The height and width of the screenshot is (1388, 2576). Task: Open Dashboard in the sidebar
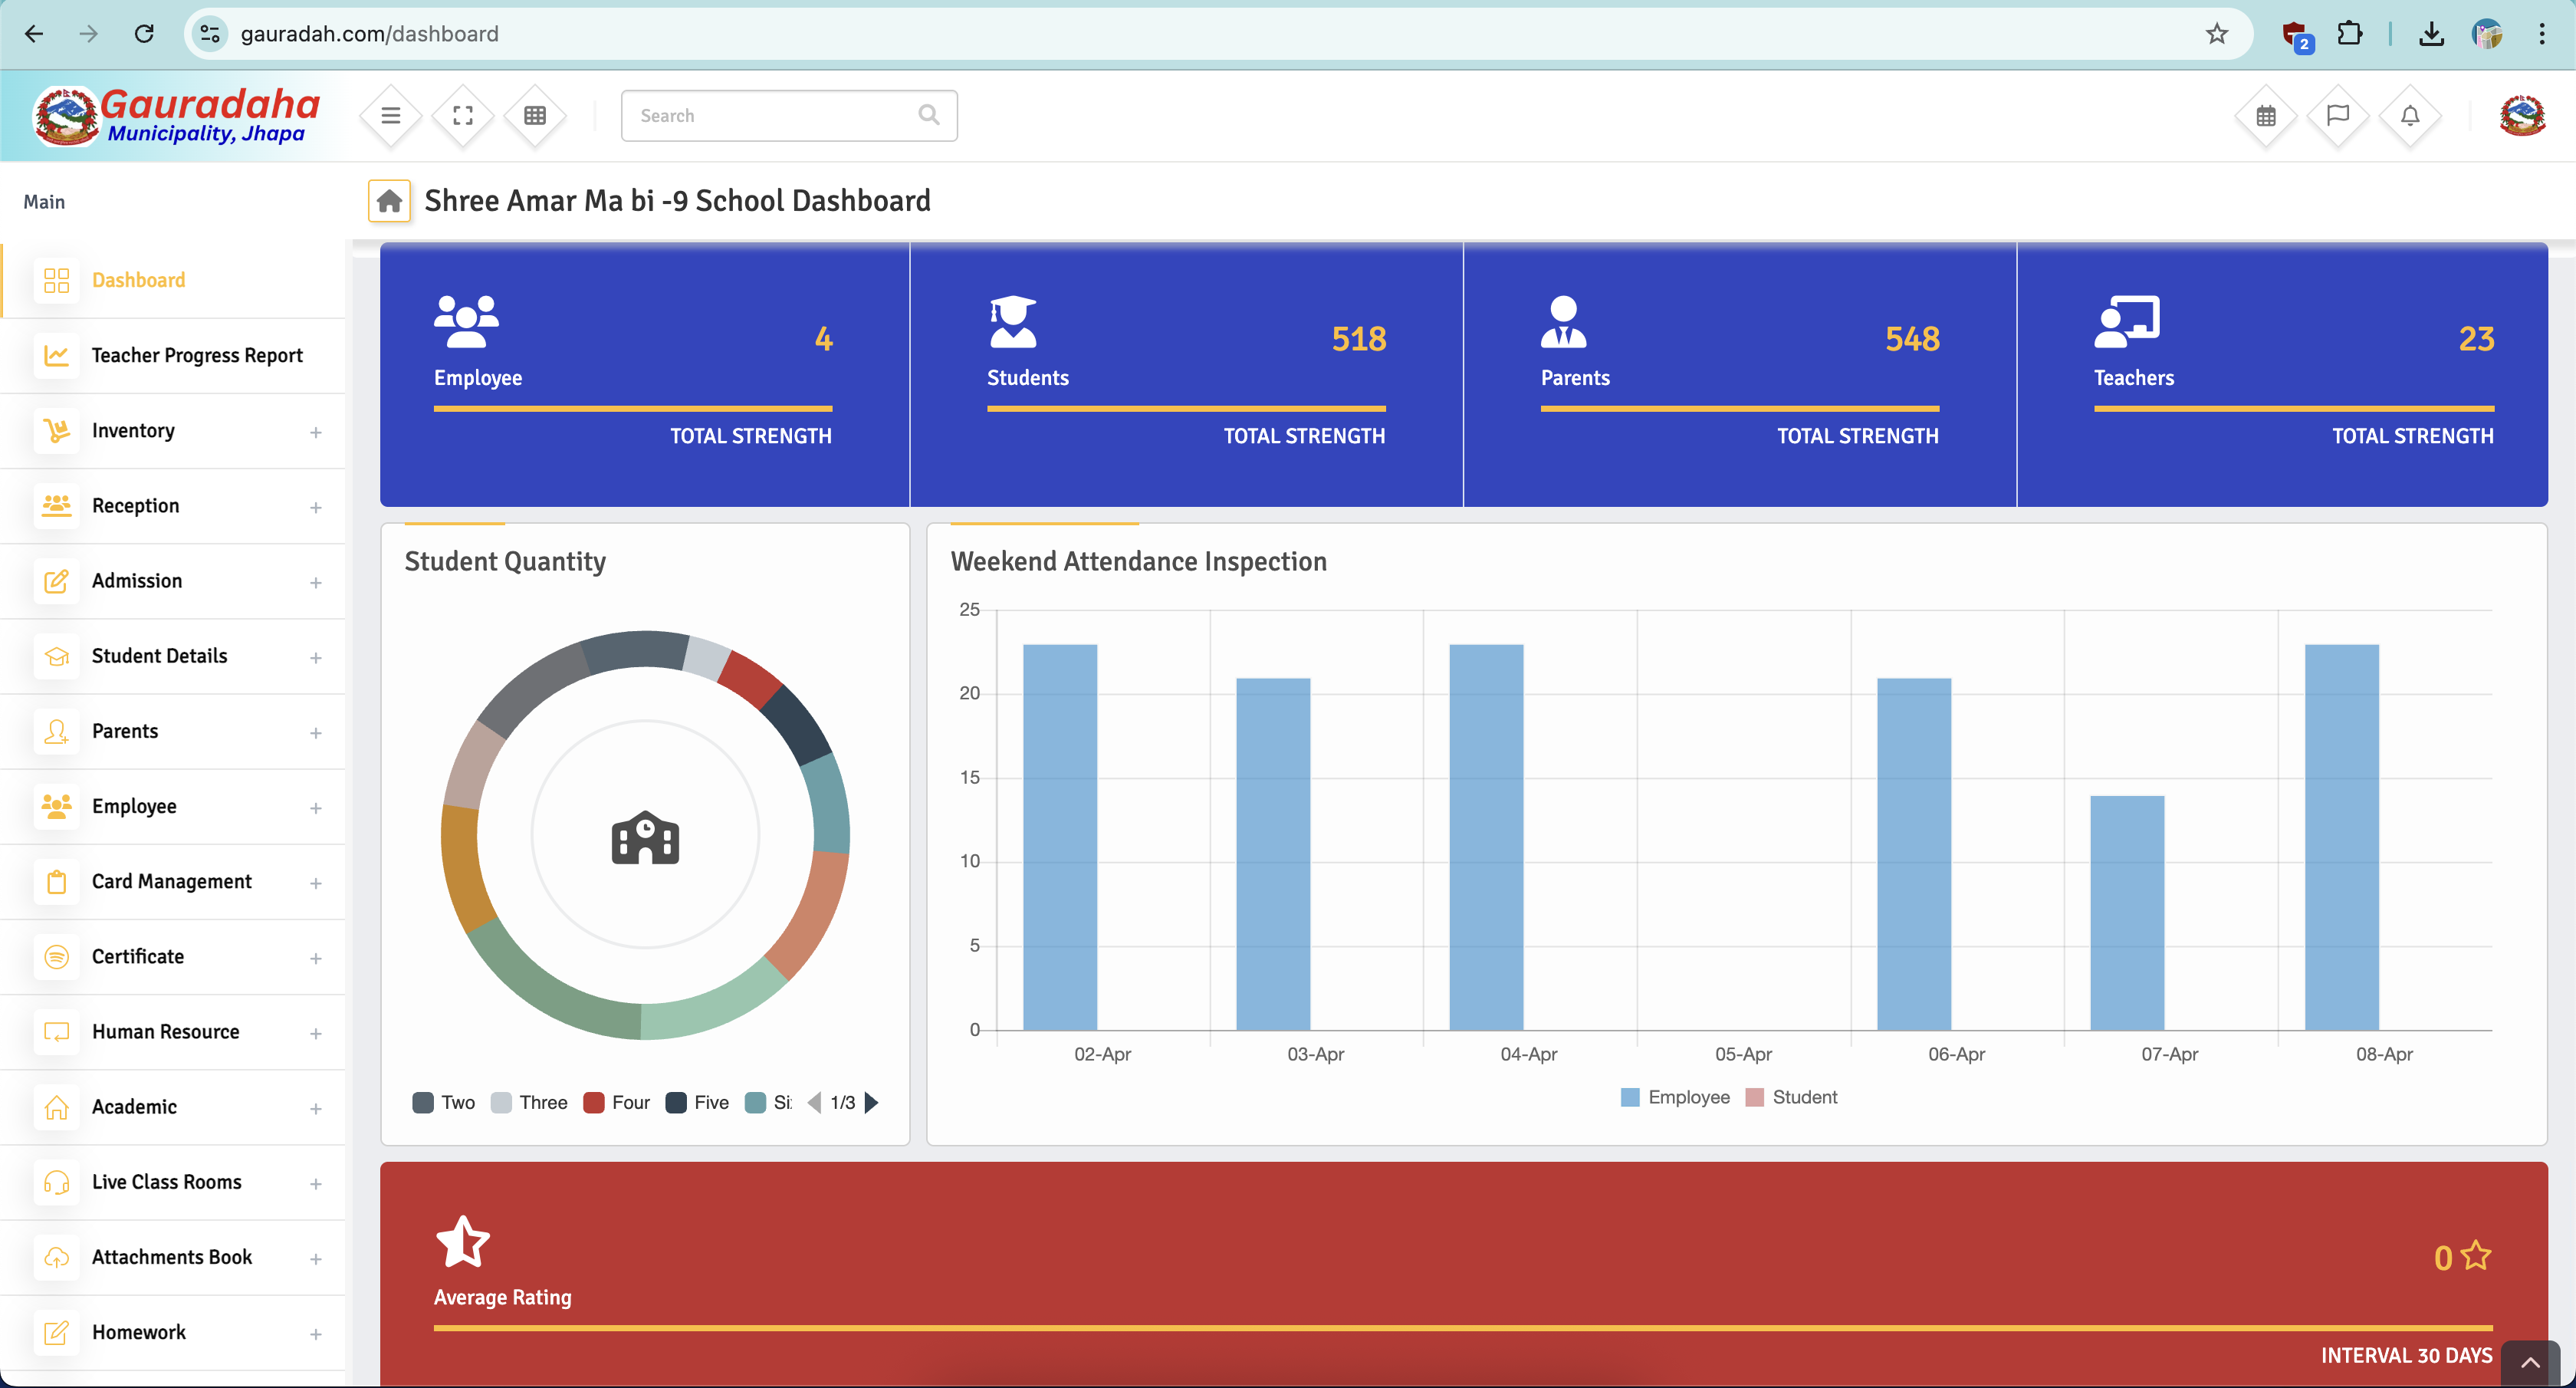[x=173, y=280]
